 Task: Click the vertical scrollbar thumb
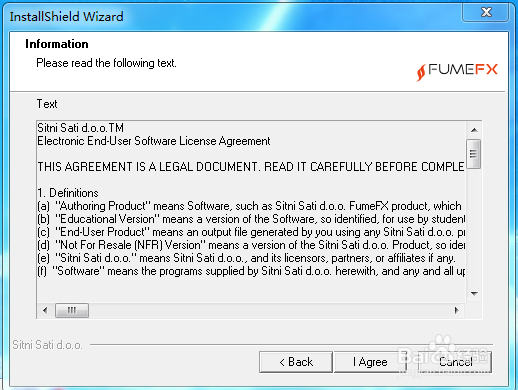(474, 154)
